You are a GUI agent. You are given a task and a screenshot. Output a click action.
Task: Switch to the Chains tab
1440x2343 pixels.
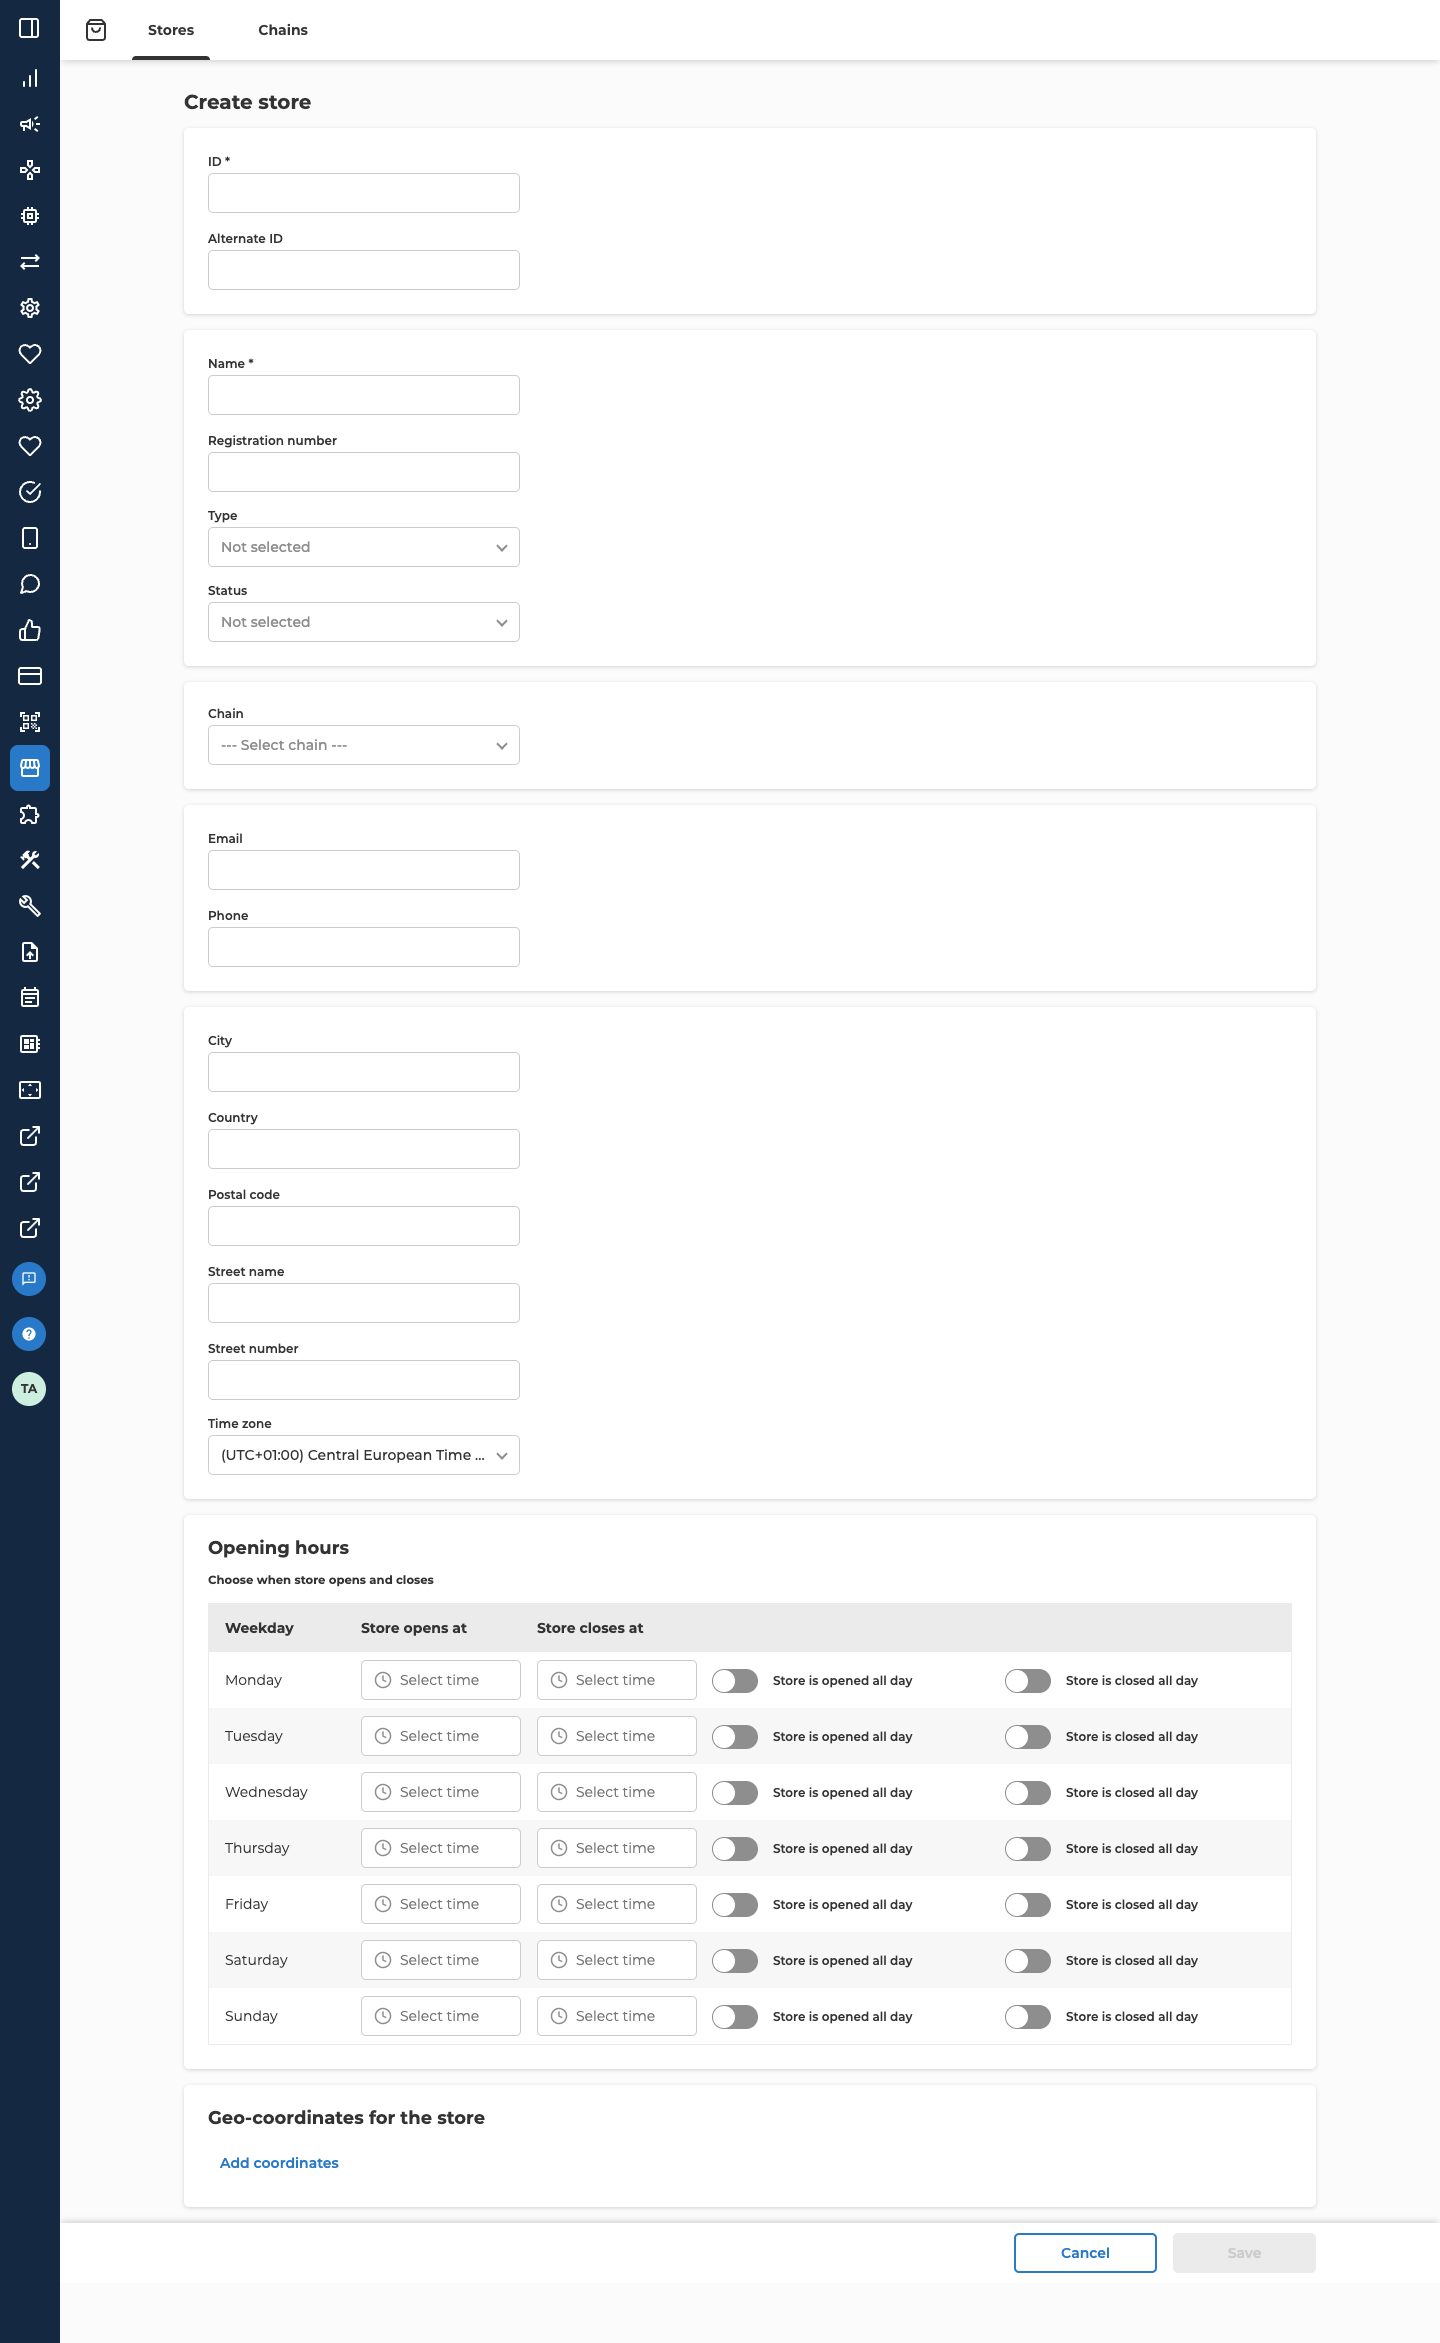(283, 30)
